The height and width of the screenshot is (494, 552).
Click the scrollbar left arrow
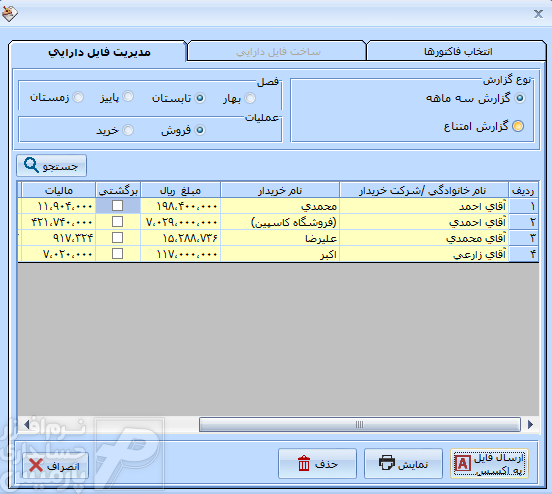coord(26,424)
